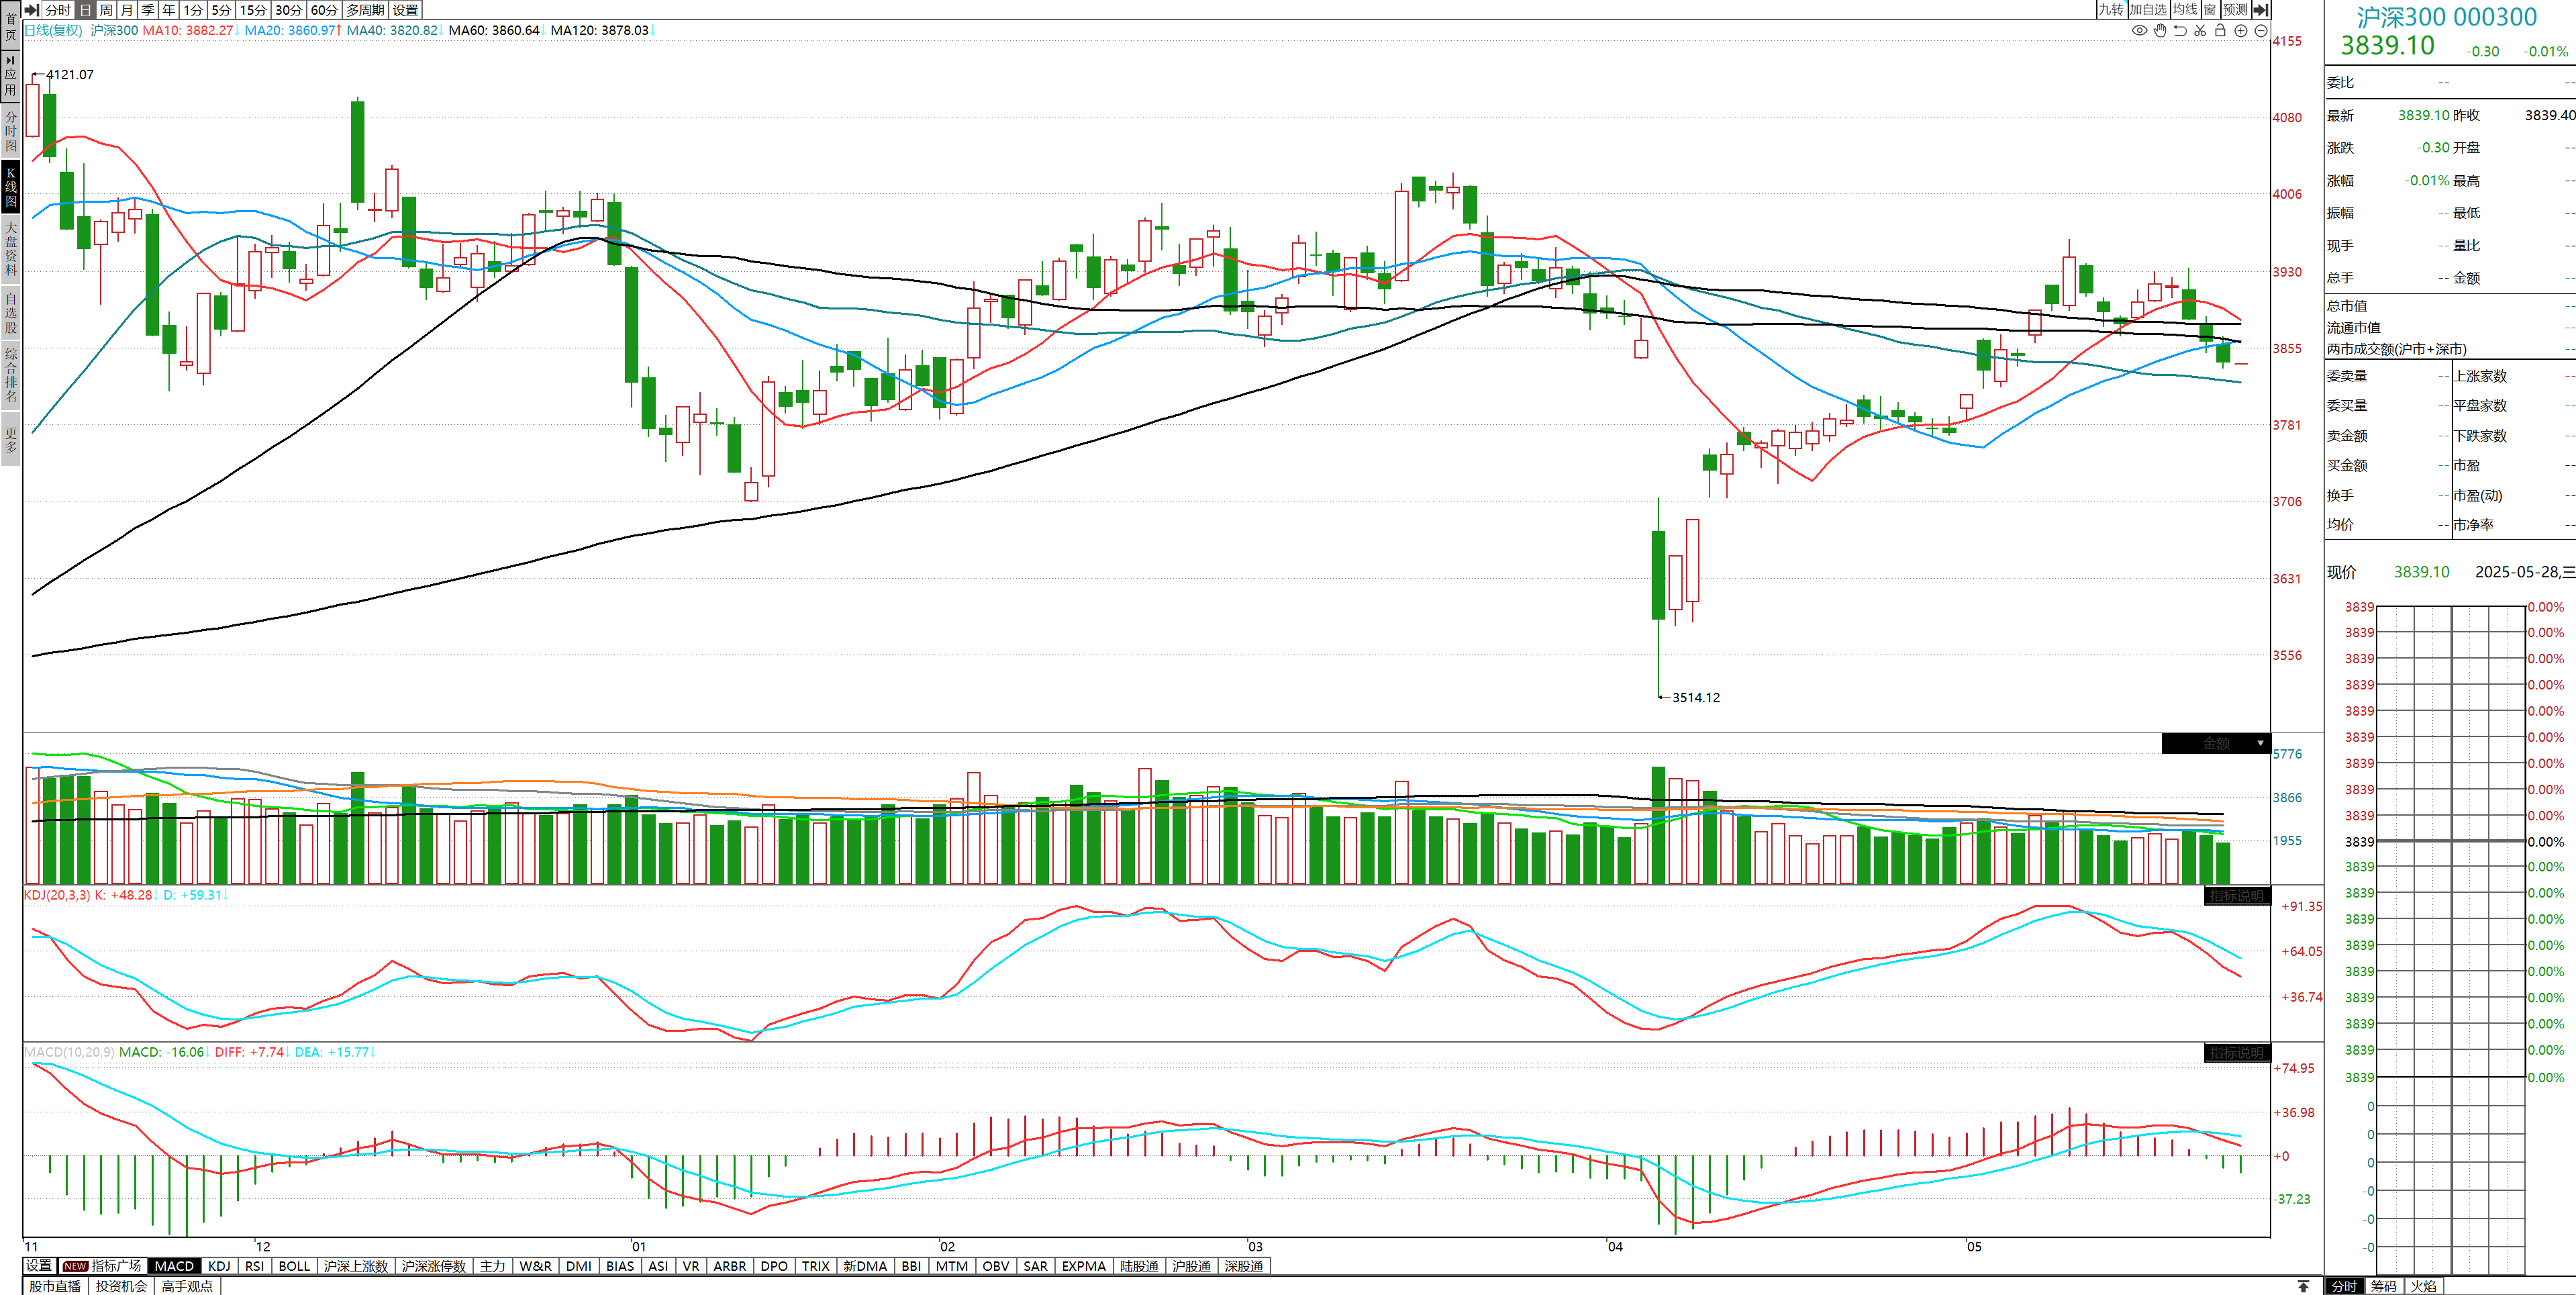This screenshot has height=1295, width=2576.
Task: Select the BIAS indicator tab
Action: pos(620,1266)
